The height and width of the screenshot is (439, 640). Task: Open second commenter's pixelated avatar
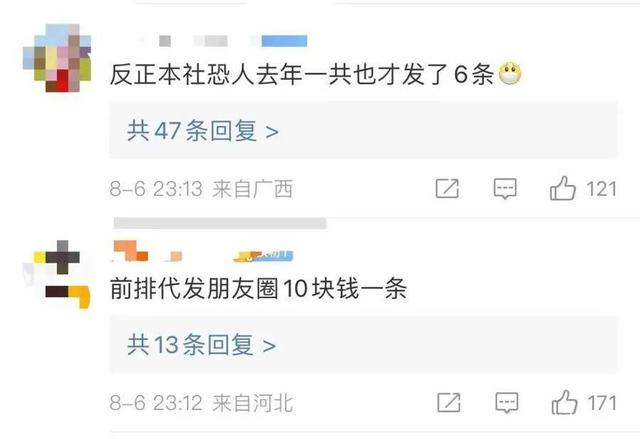[x=57, y=274]
